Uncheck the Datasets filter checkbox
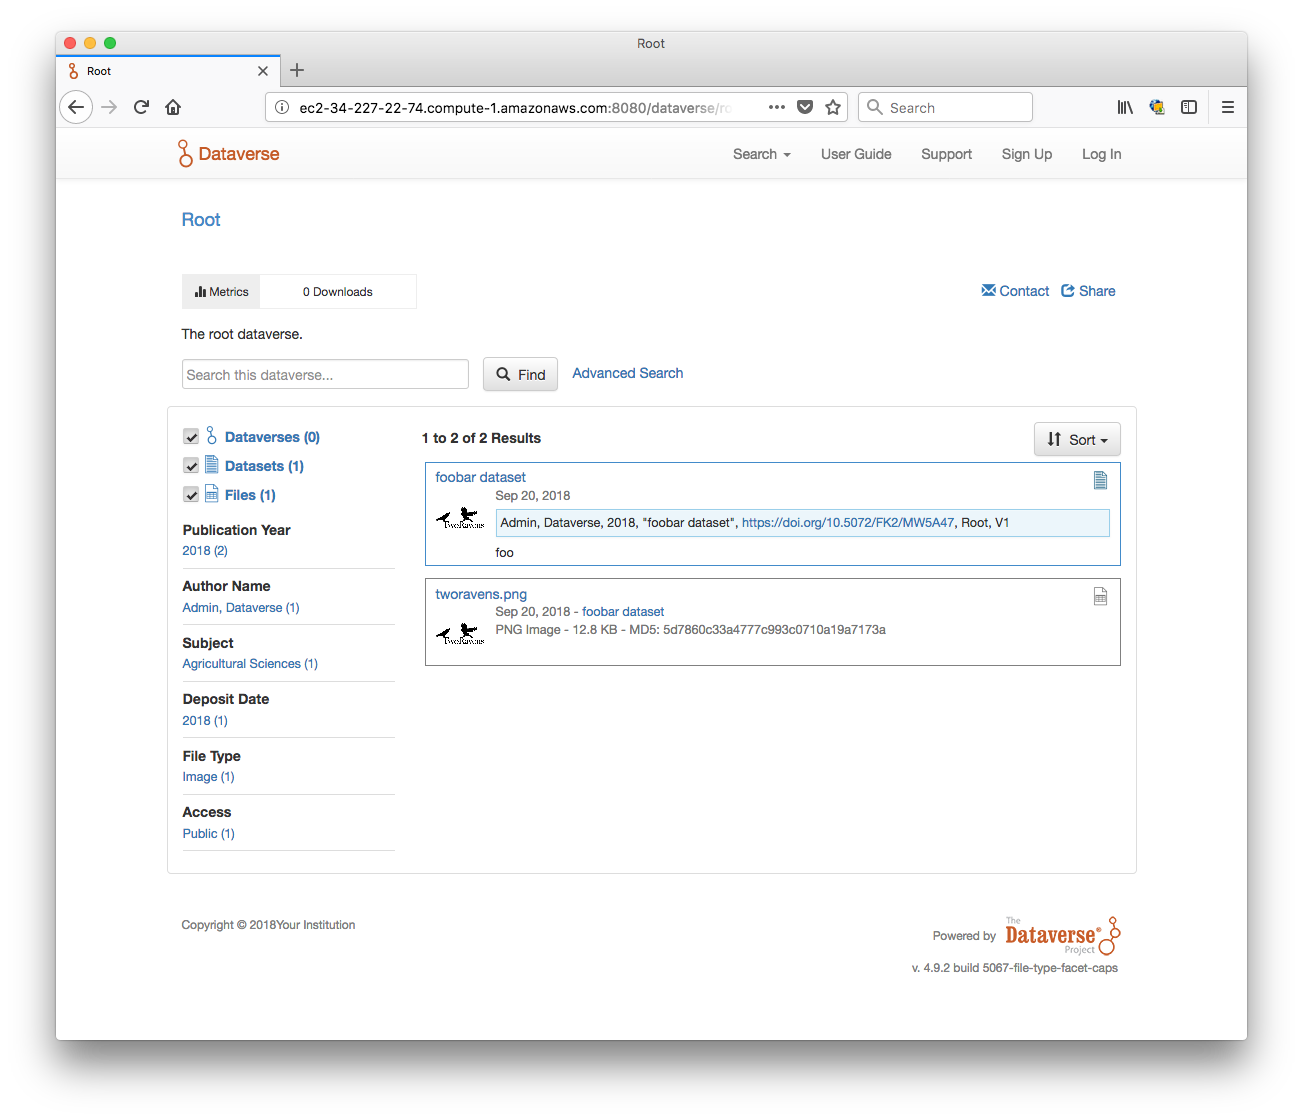Screen dimensions: 1303x1120 (x=191, y=466)
